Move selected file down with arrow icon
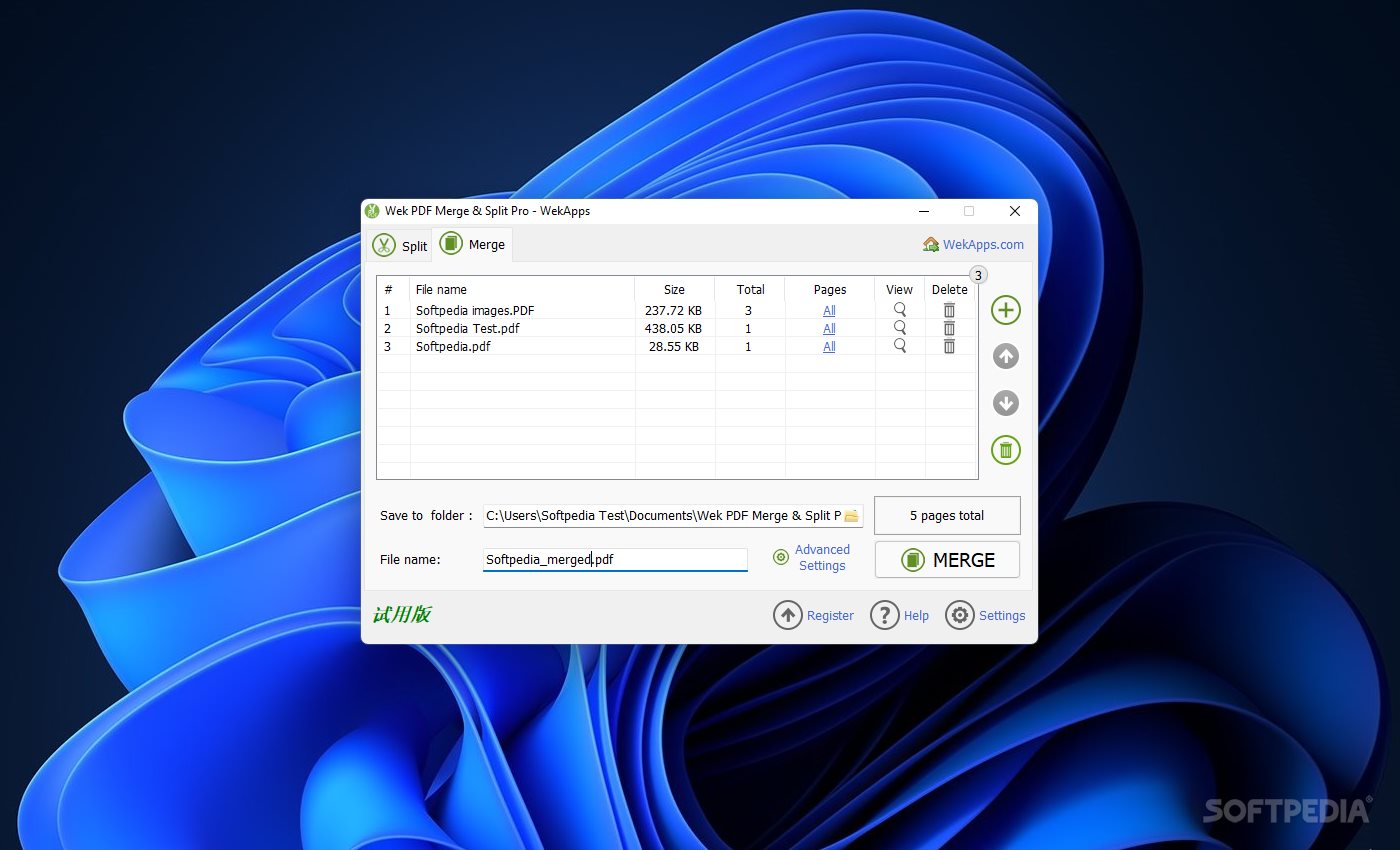Screen dimensions: 1400x850 [1006, 403]
